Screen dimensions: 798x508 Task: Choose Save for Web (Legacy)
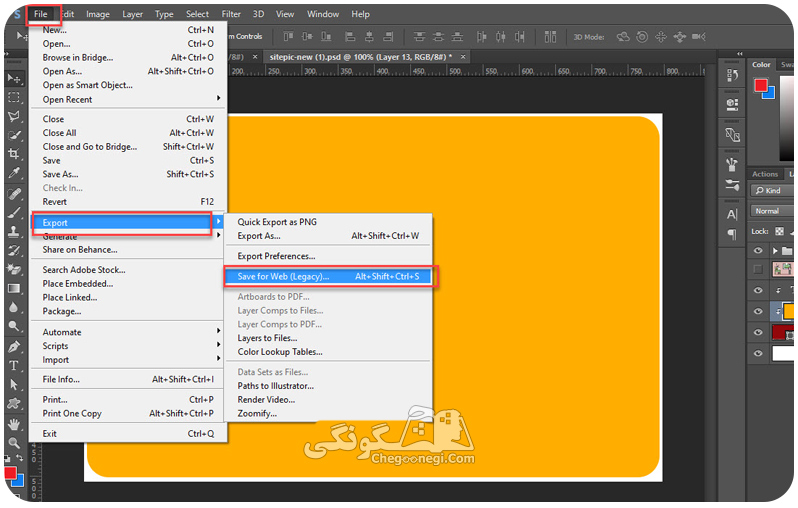coord(328,276)
